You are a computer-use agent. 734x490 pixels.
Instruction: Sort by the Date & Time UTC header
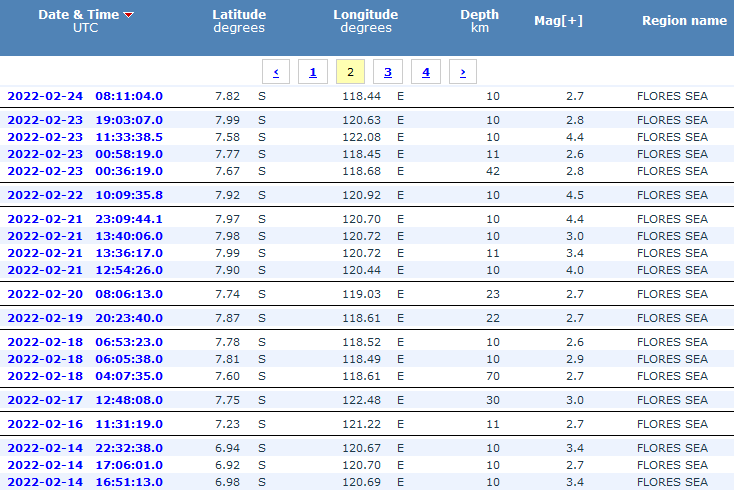tap(86, 21)
